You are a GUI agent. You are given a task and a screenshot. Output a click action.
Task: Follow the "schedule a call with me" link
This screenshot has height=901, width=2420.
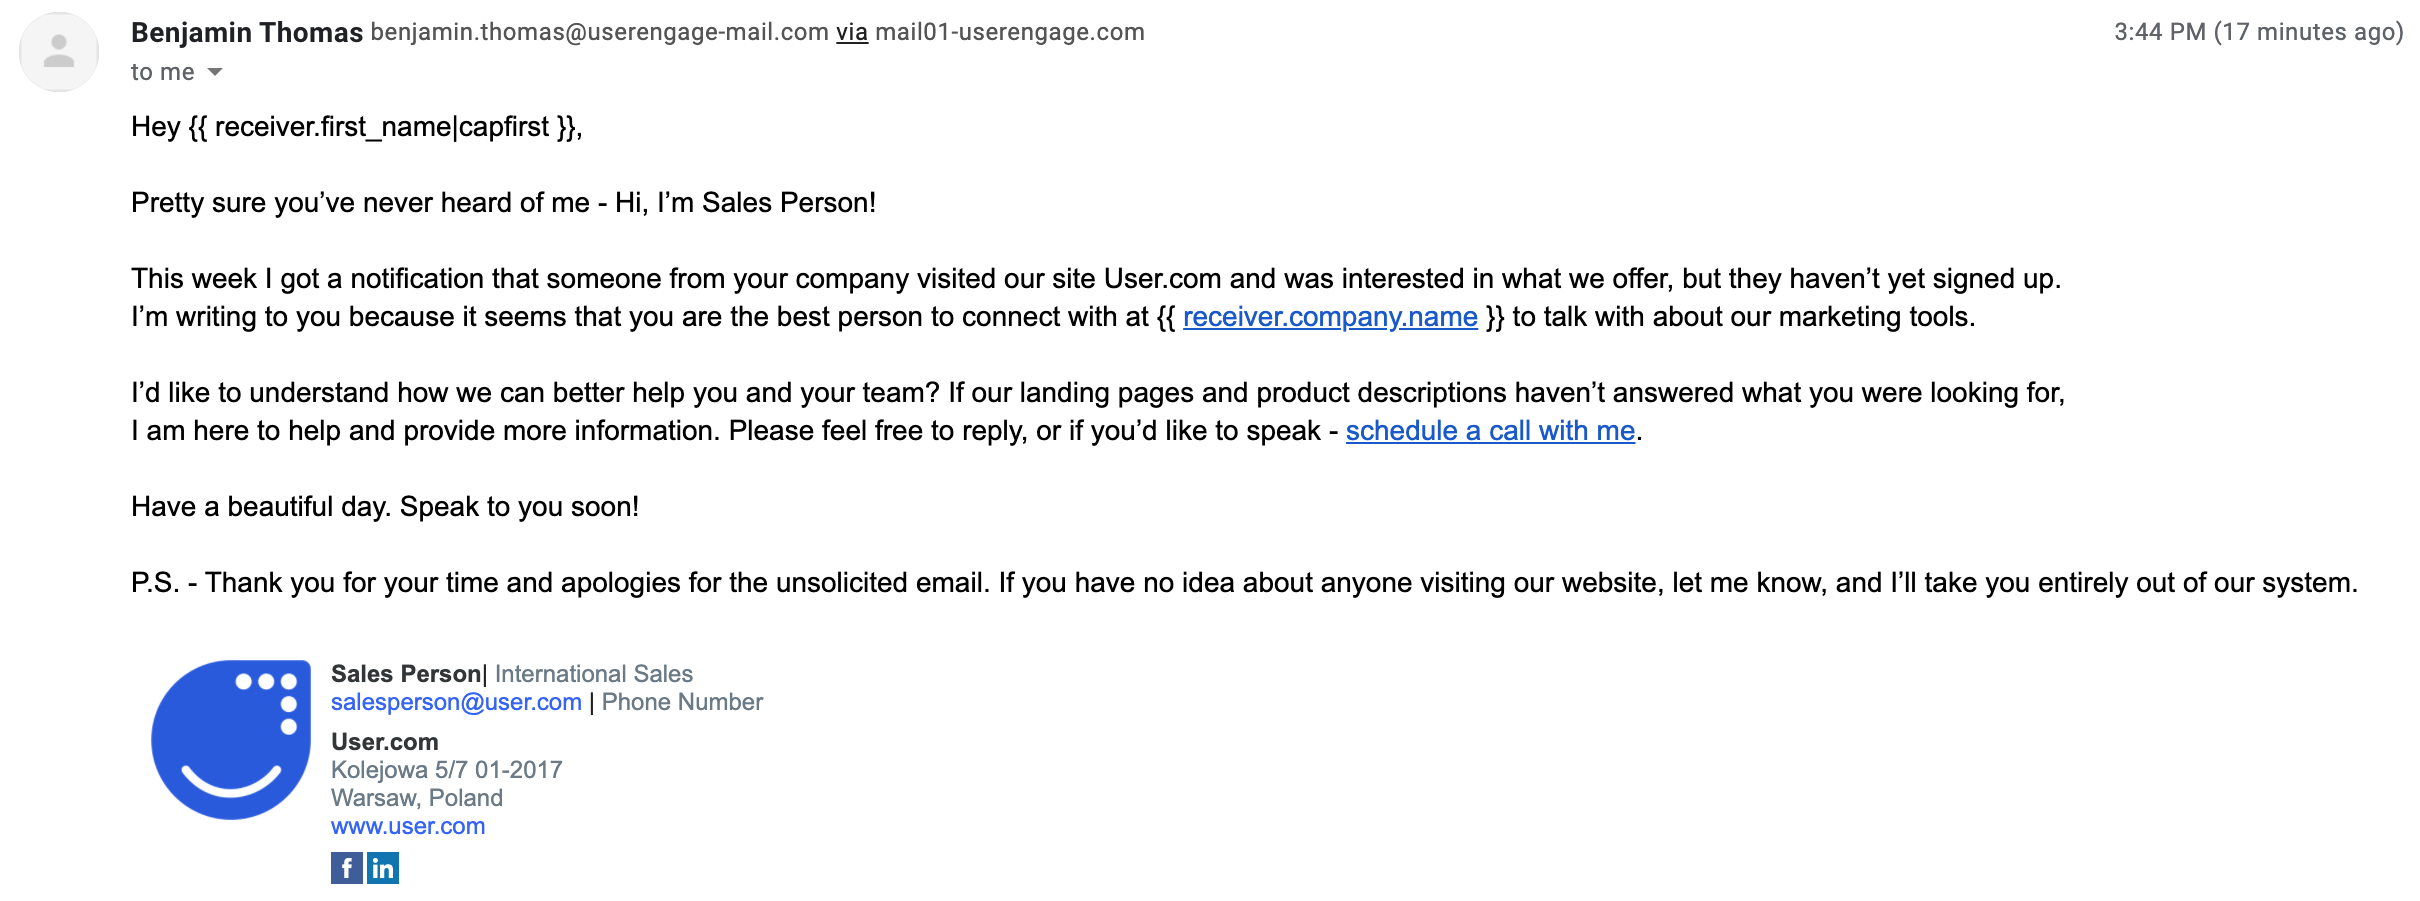coord(1490,431)
